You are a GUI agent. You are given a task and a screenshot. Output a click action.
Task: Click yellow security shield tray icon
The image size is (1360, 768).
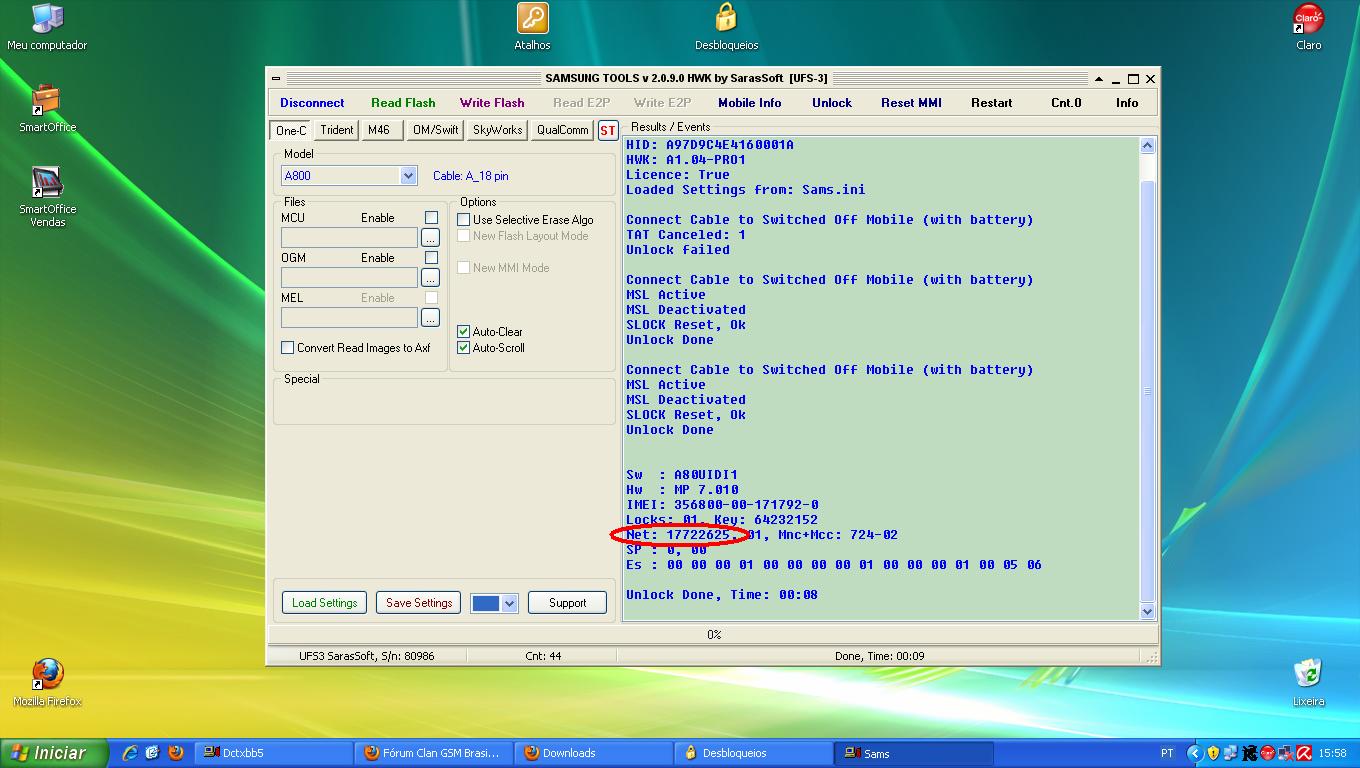tap(1213, 753)
